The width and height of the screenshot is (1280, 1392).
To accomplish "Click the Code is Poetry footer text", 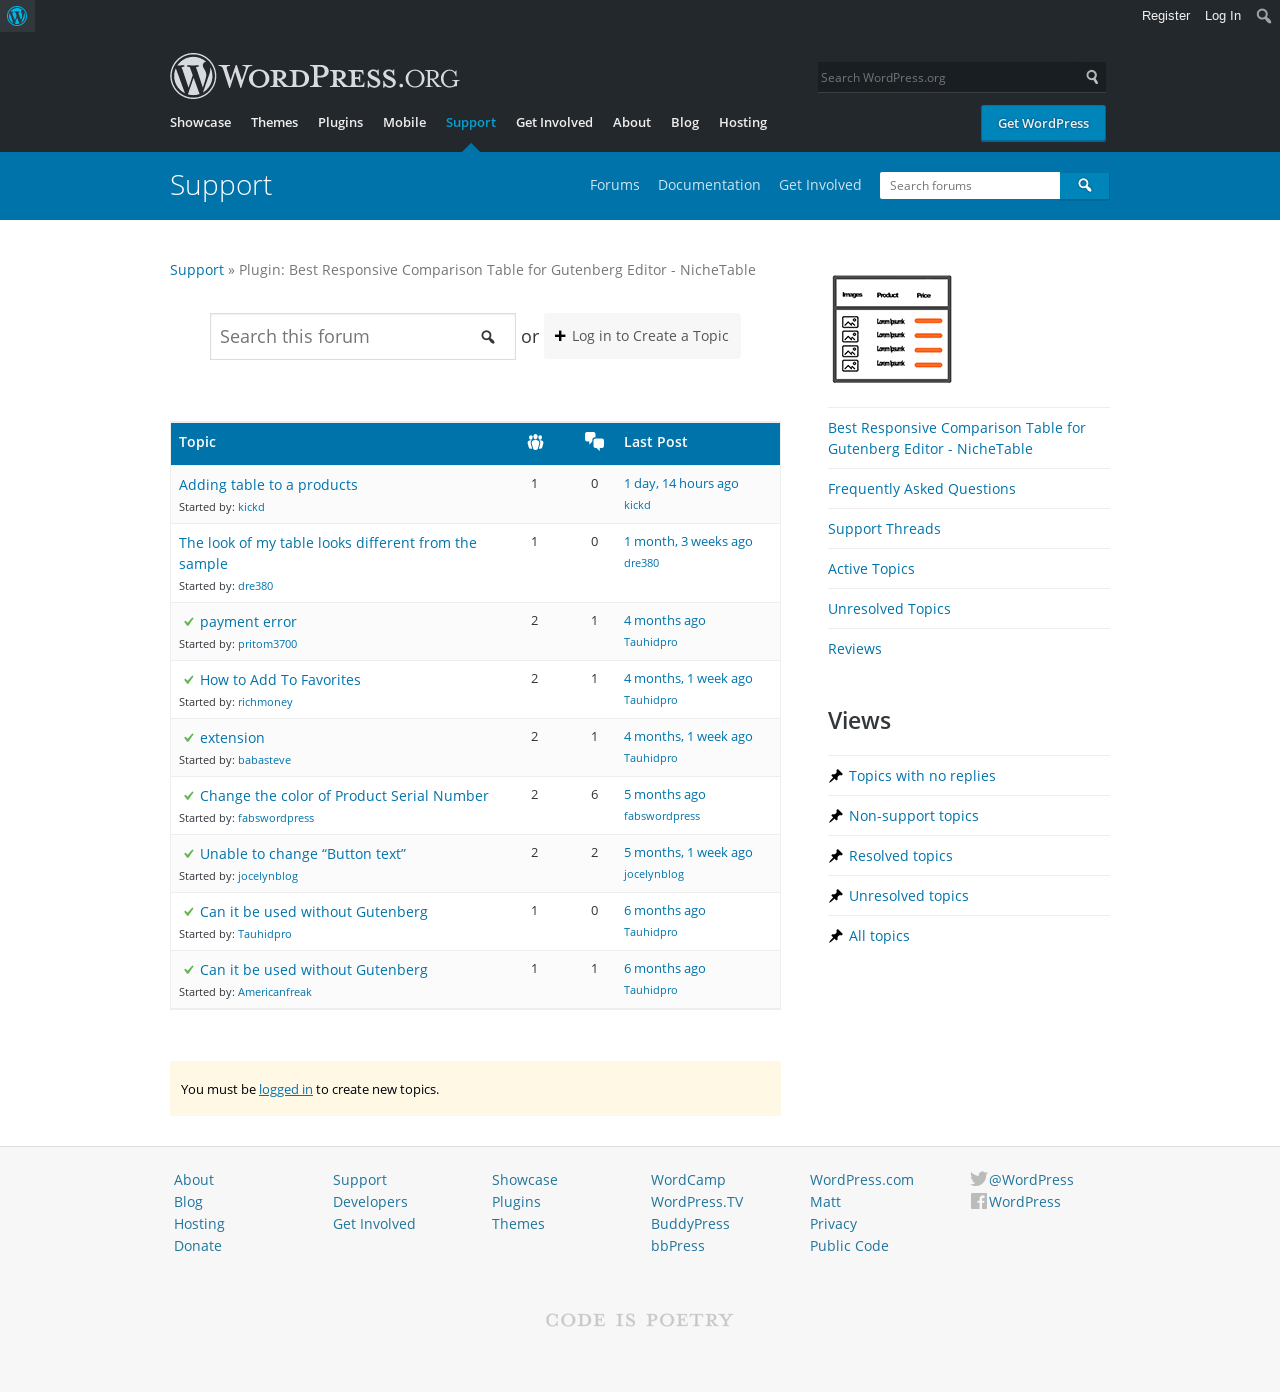I will point(640,1320).
